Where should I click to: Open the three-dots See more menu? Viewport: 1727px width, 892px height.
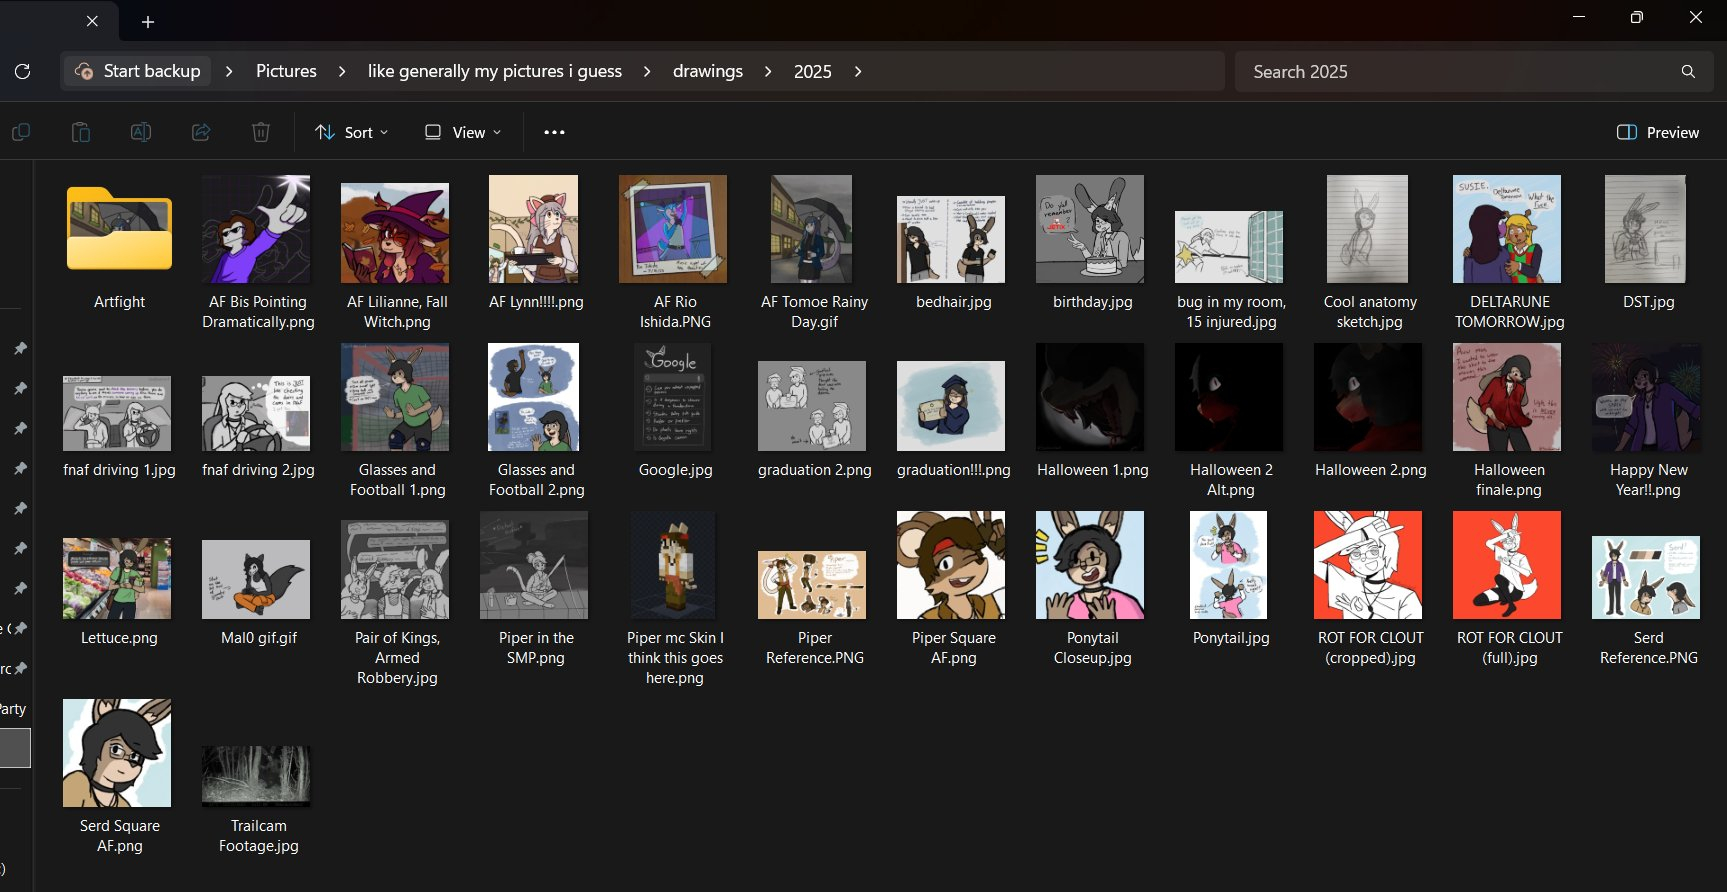554,132
